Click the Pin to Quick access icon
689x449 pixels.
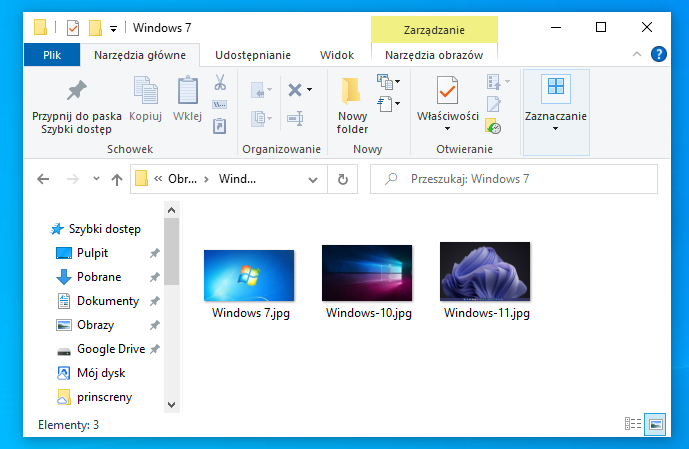coord(76,91)
